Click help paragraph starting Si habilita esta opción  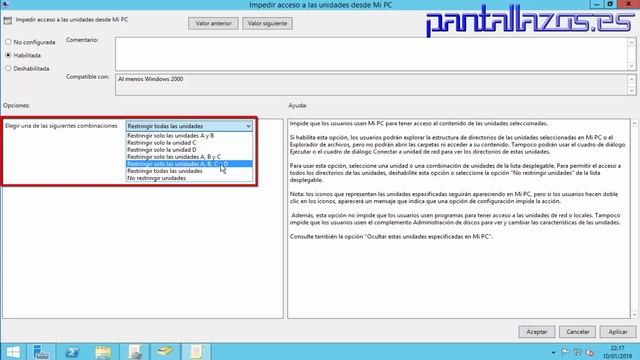pyautogui.click(x=457, y=144)
